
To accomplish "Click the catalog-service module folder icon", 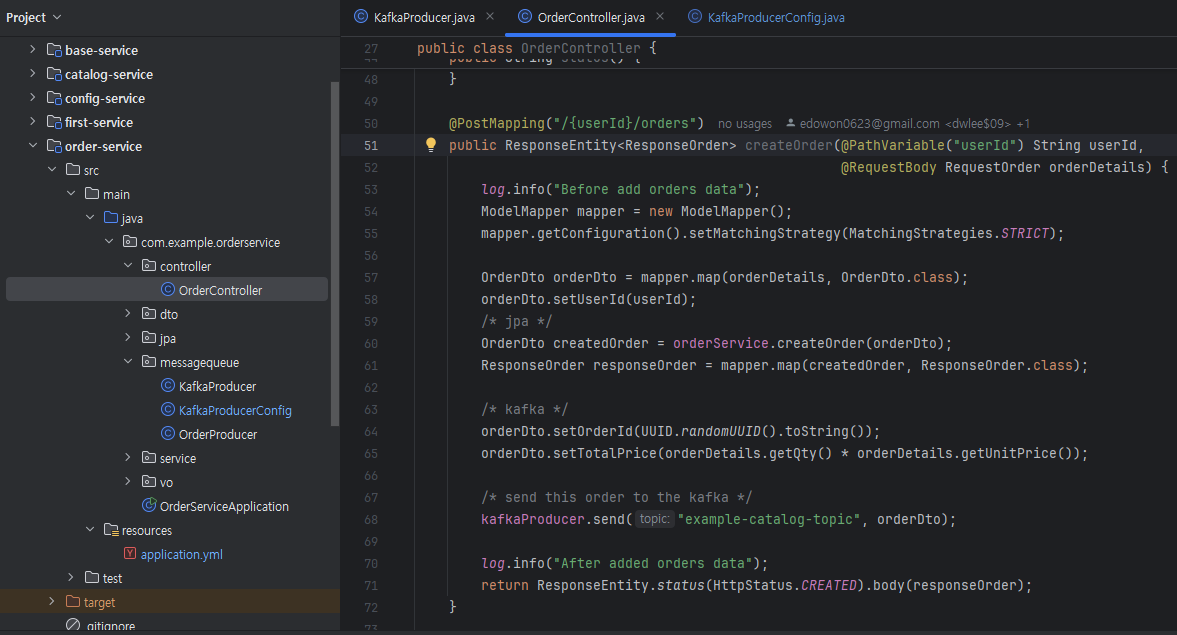I will coord(54,74).
